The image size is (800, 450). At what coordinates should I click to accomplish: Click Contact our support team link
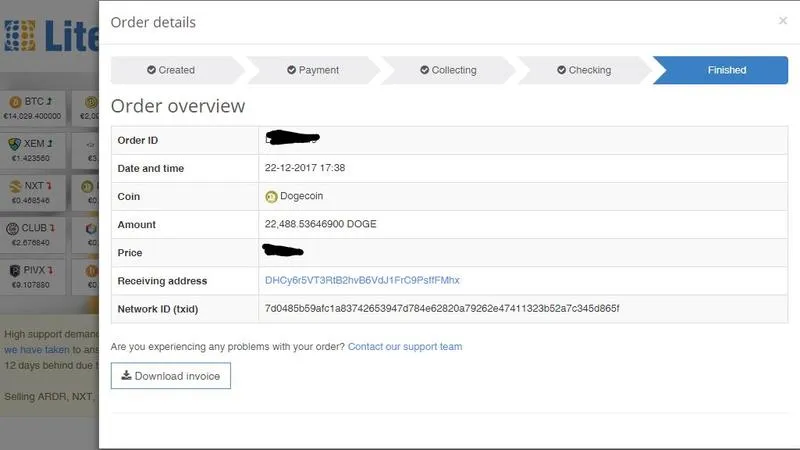405,346
